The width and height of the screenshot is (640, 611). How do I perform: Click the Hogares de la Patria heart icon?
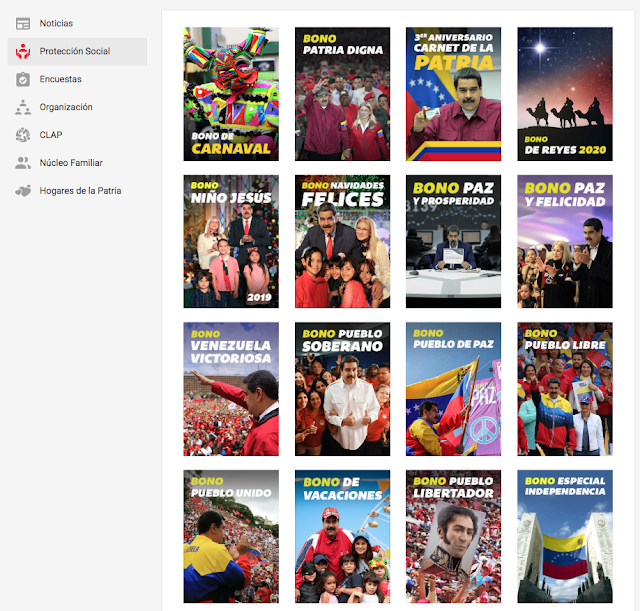click(23, 191)
